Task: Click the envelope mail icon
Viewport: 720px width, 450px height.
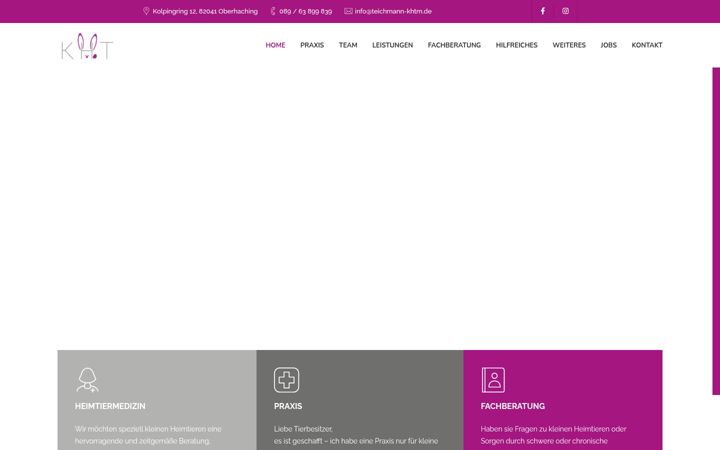Action: pos(349,11)
